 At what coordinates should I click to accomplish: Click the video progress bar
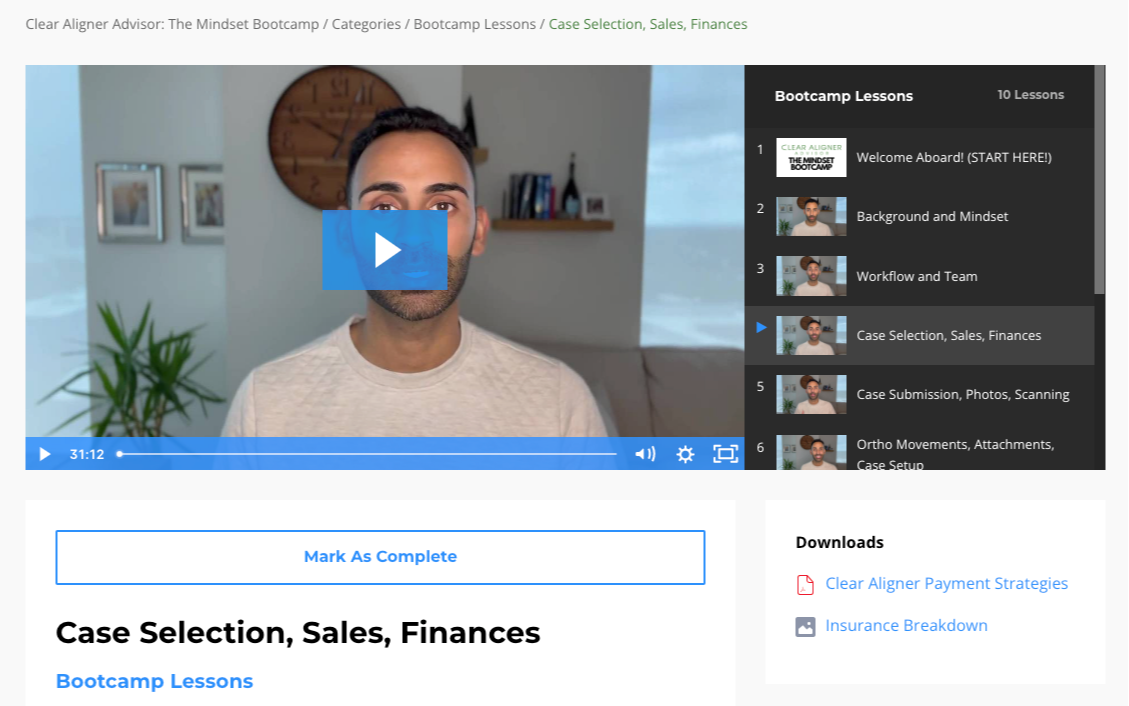(x=368, y=454)
